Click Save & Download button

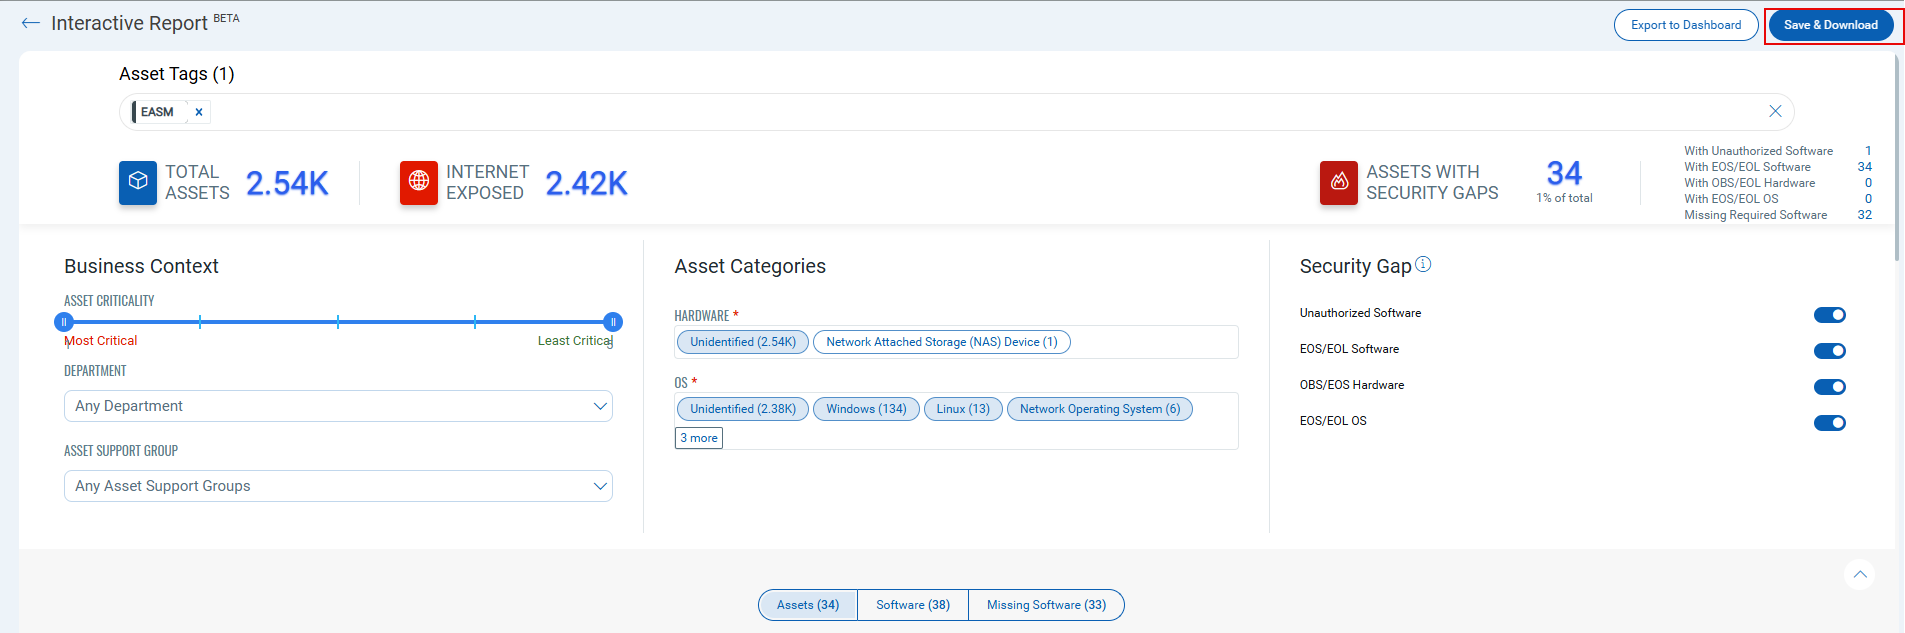[1831, 25]
